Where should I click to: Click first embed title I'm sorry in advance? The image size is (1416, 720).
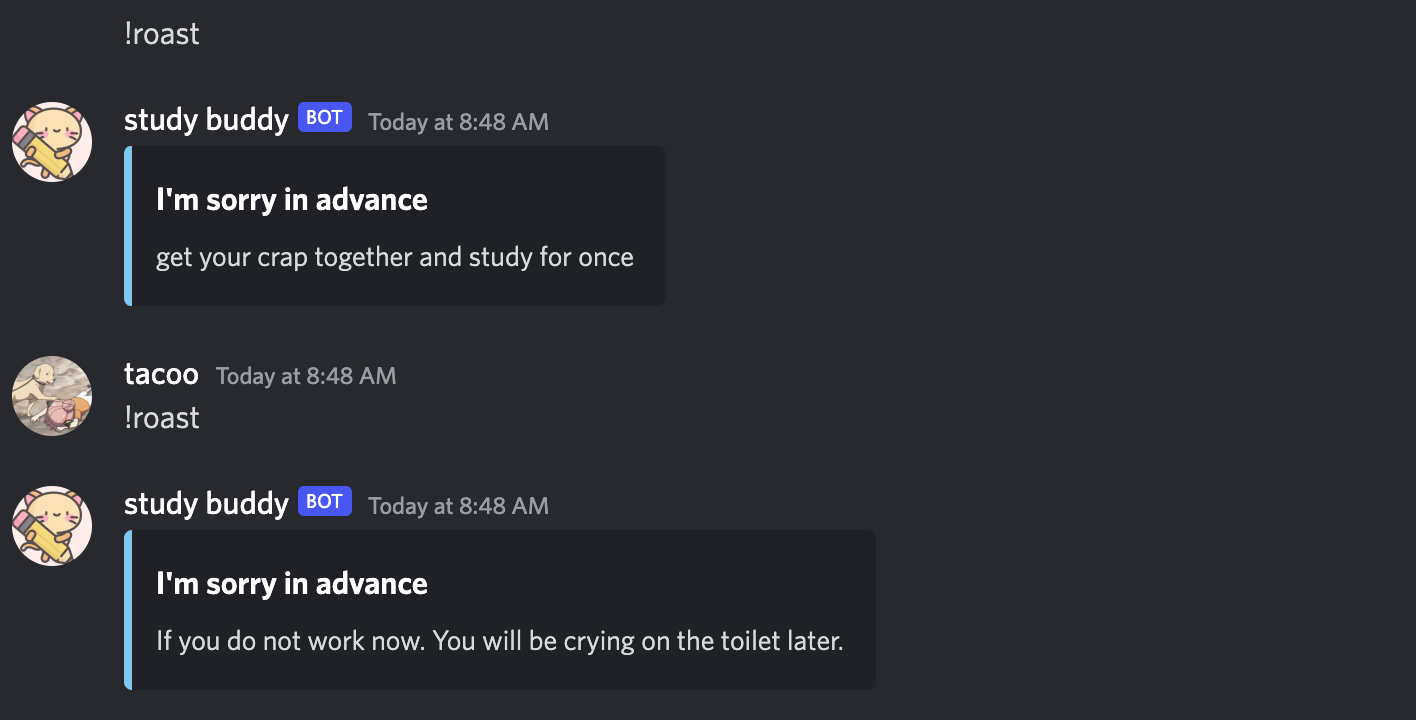(x=292, y=200)
